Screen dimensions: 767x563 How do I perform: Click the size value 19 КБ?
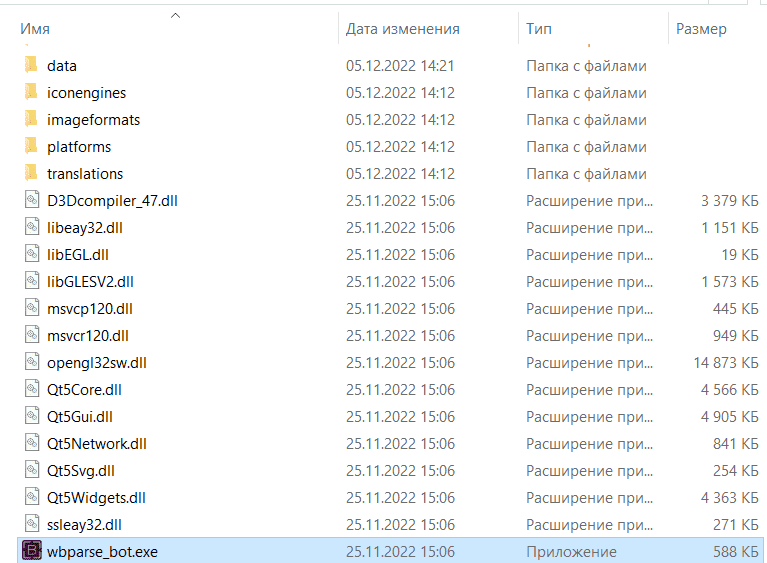click(740, 255)
